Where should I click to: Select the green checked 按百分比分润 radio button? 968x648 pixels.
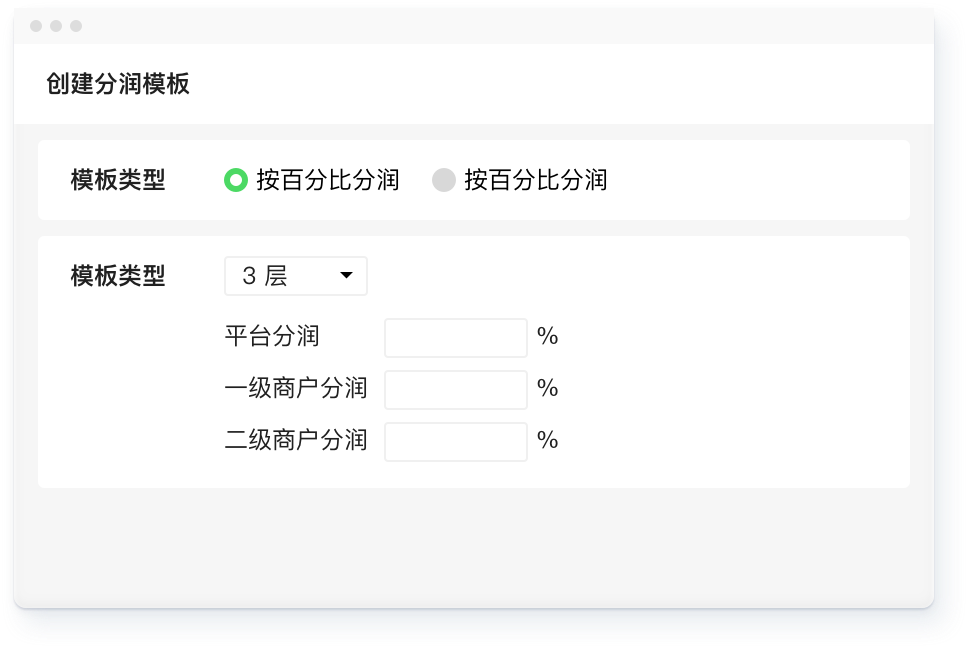tap(236, 180)
